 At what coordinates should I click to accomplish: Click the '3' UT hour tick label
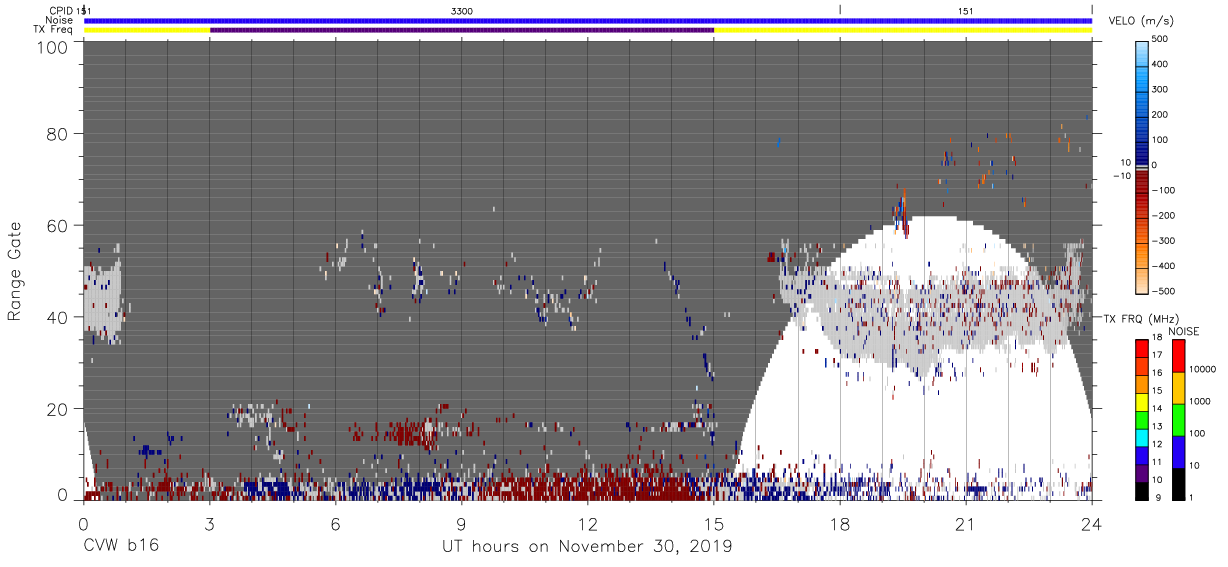pyautogui.click(x=210, y=523)
